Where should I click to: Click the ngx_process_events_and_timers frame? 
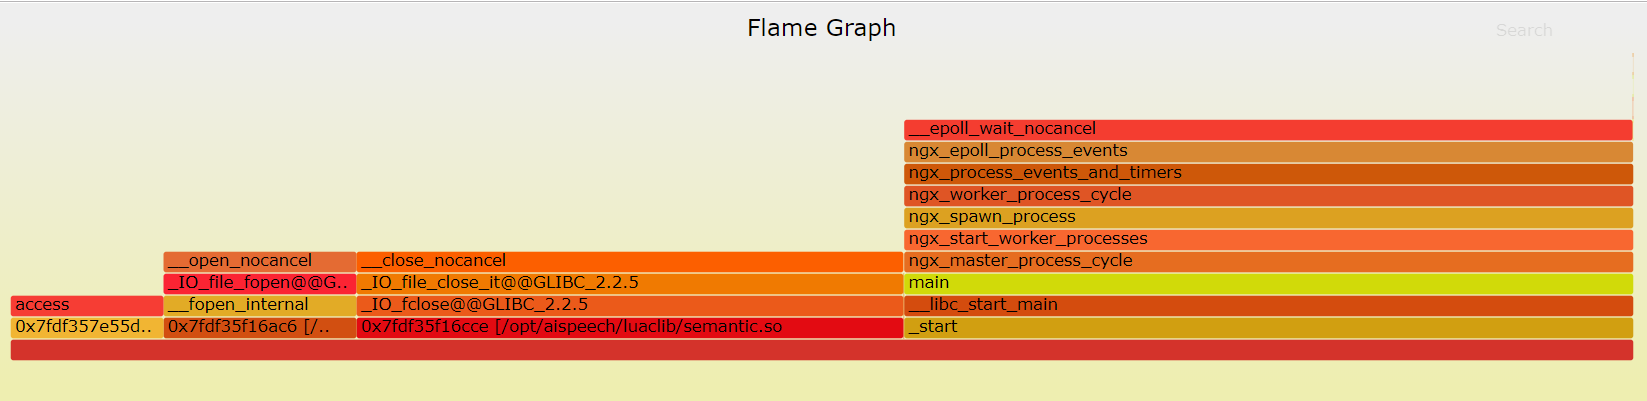tap(1268, 173)
